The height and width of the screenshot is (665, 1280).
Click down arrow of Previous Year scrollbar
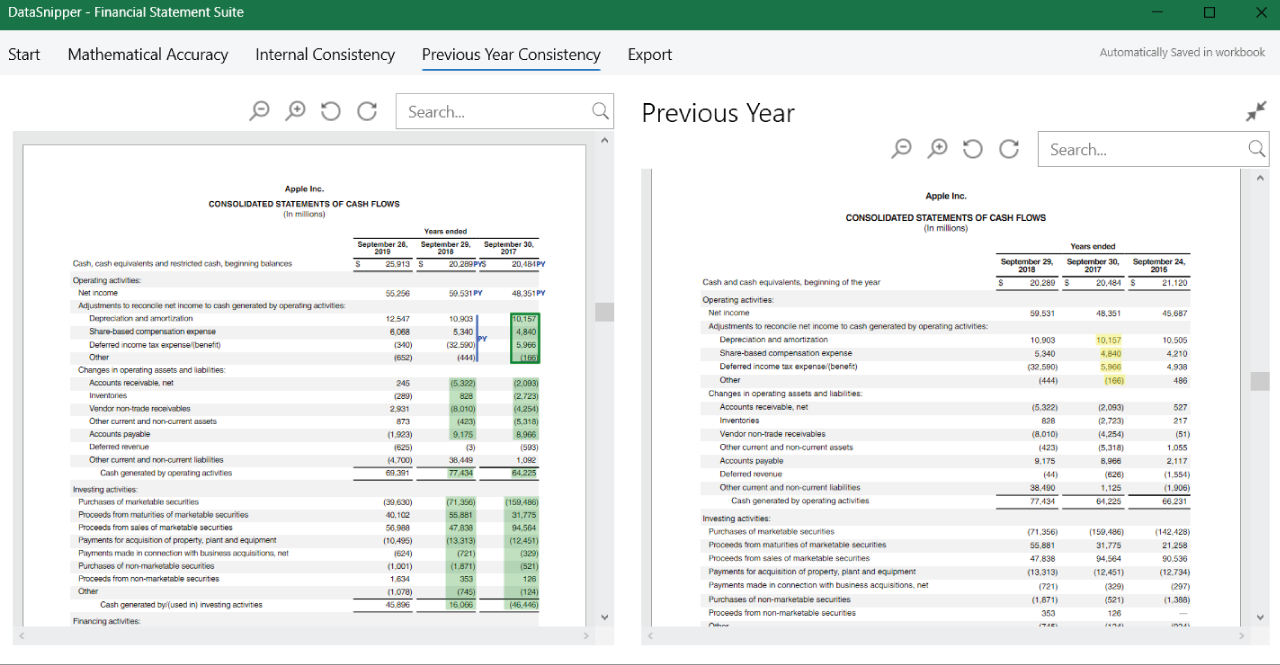tap(1260, 617)
